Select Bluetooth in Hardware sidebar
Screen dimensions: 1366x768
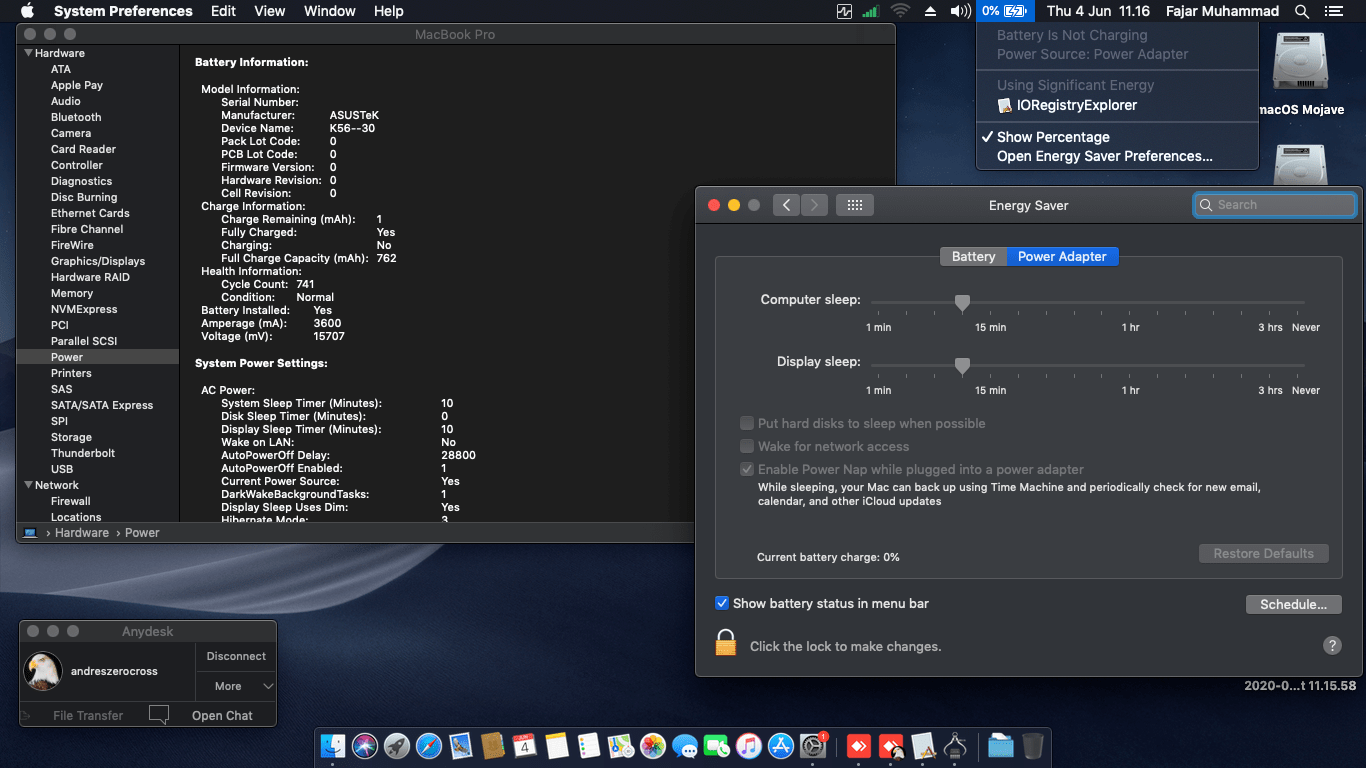coord(76,117)
